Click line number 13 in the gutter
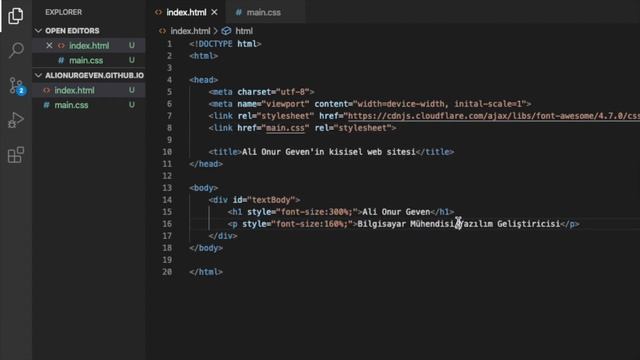 tap(167, 188)
